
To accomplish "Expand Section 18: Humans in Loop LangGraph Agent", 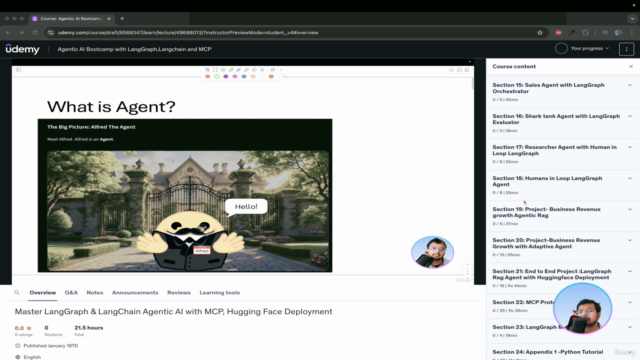I will [630, 178].
